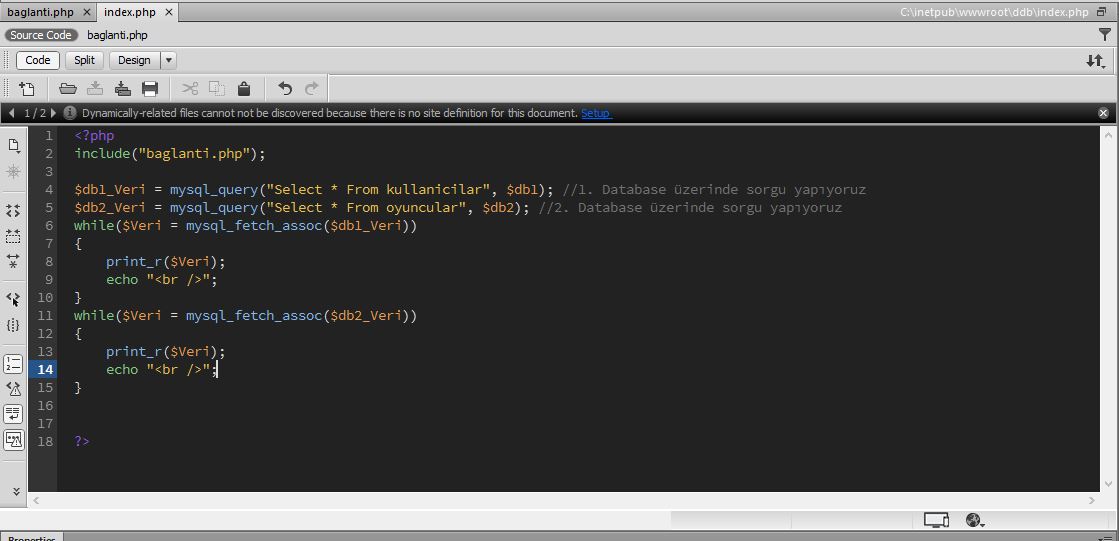Click 'Select * From oyuncular' string
Image resolution: width=1119 pixels, height=541 pixels.
(366, 208)
